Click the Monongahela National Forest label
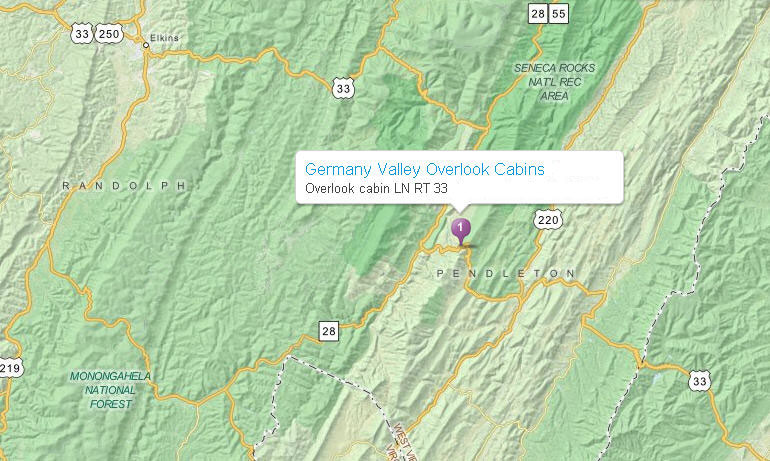 point(110,390)
